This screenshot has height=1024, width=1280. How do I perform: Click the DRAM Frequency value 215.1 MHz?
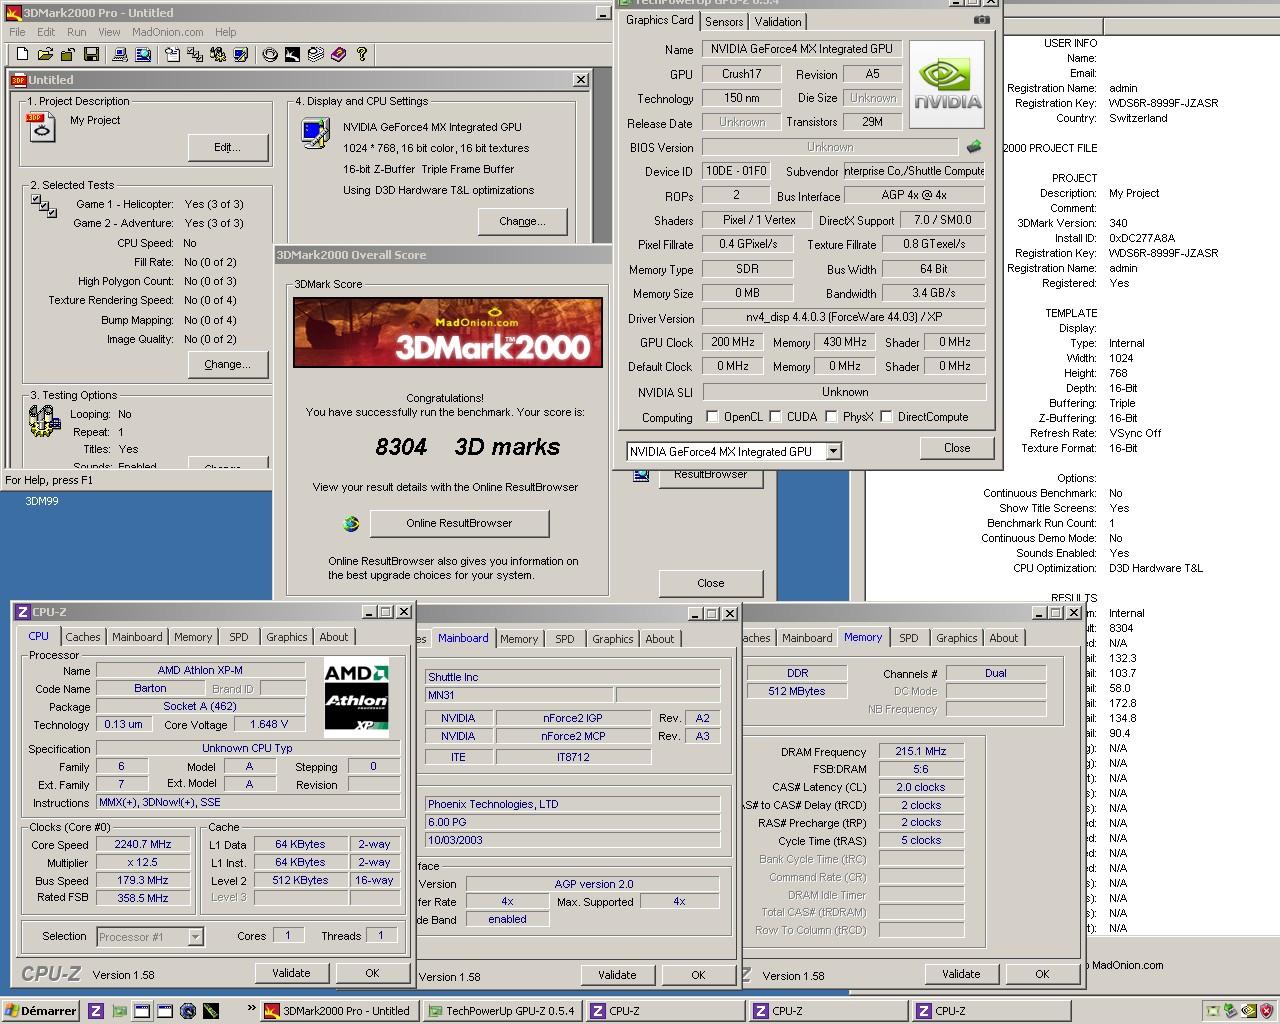(921, 752)
